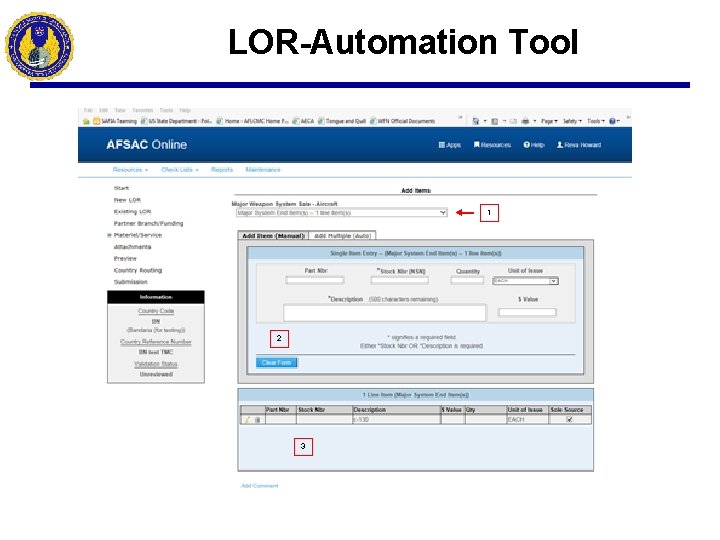Select the Add Item (Manual) tab
This screenshot has width=720, height=540.
tap(273, 236)
